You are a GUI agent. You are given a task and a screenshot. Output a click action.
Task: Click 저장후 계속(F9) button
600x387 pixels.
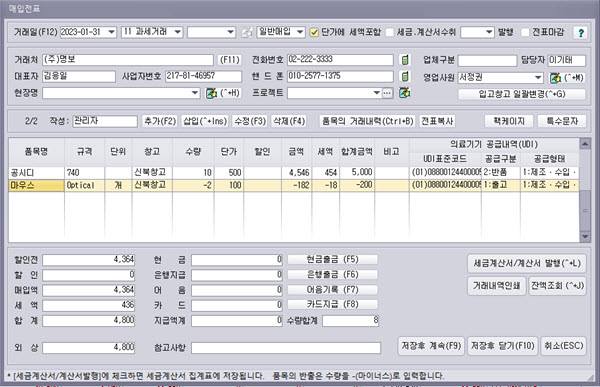(x=431, y=346)
